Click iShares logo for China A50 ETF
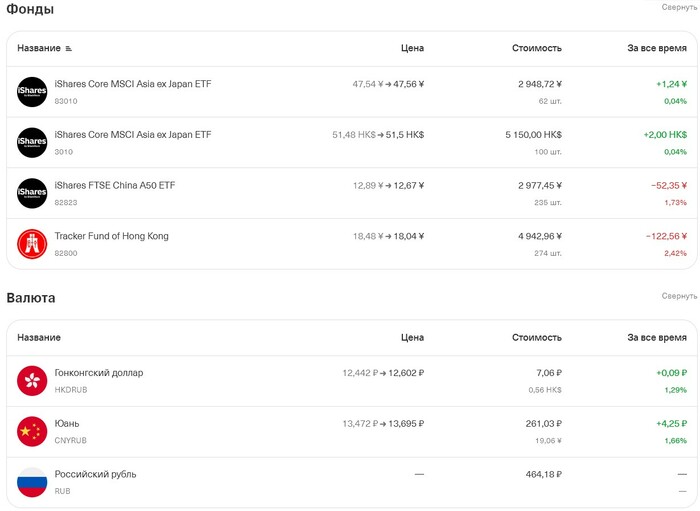 pyautogui.click(x=32, y=193)
